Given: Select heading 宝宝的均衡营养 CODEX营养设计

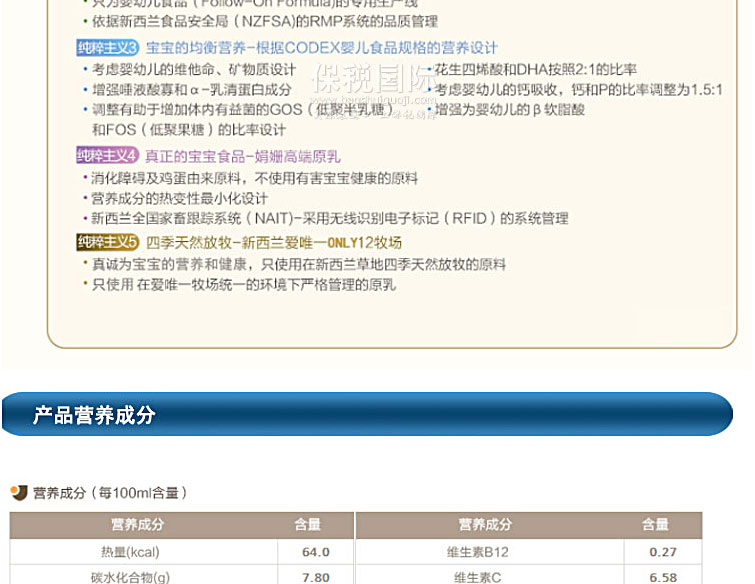Looking at the screenshot, I should tap(321, 48).
